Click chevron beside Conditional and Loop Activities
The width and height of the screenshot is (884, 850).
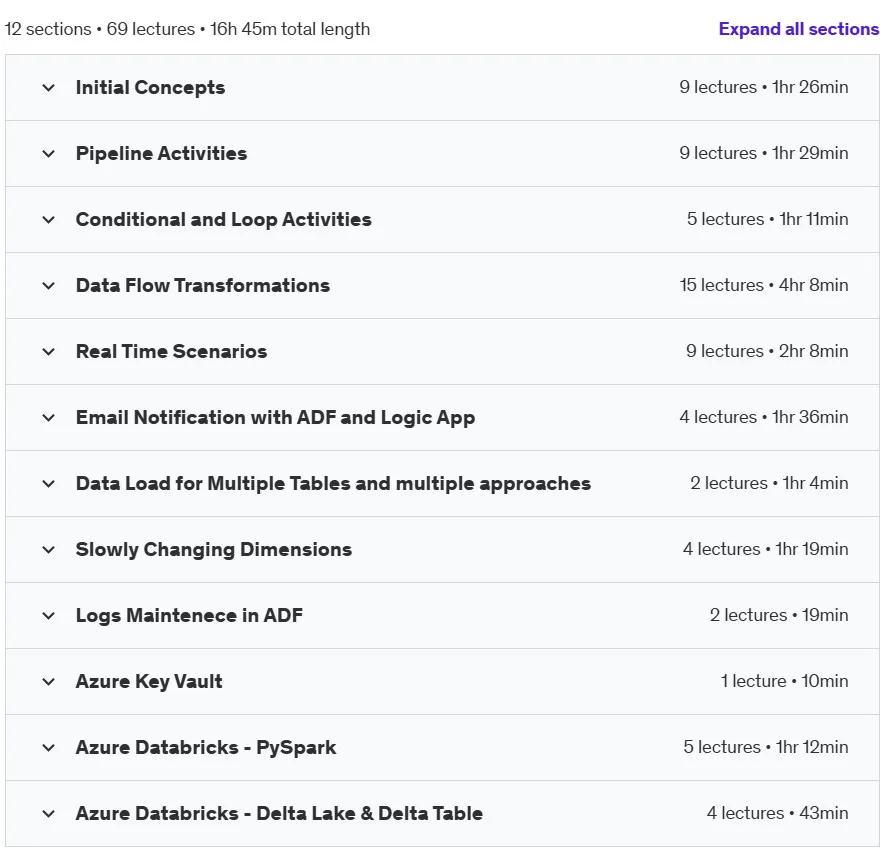(48, 220)
